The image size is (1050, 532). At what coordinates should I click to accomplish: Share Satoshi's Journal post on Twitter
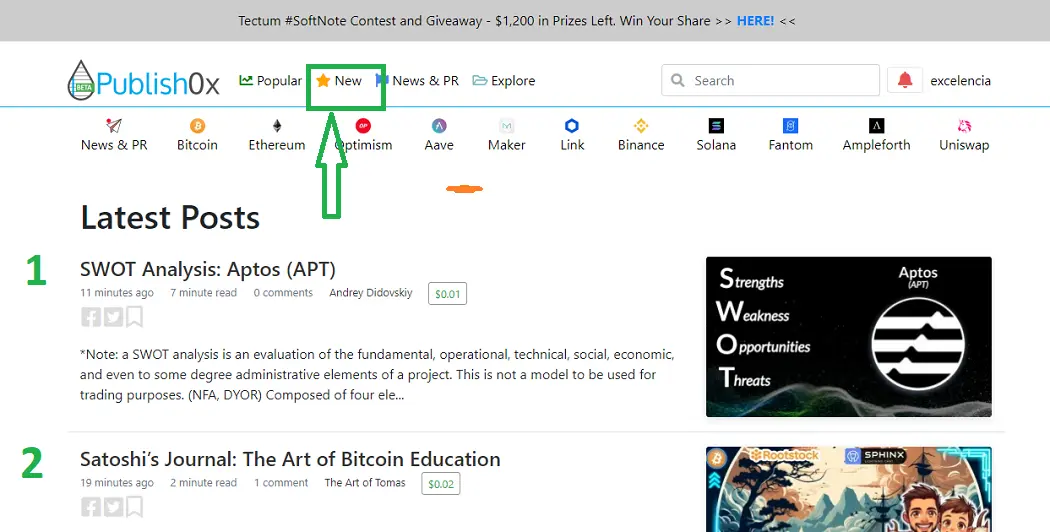click(x=113, y=507)
